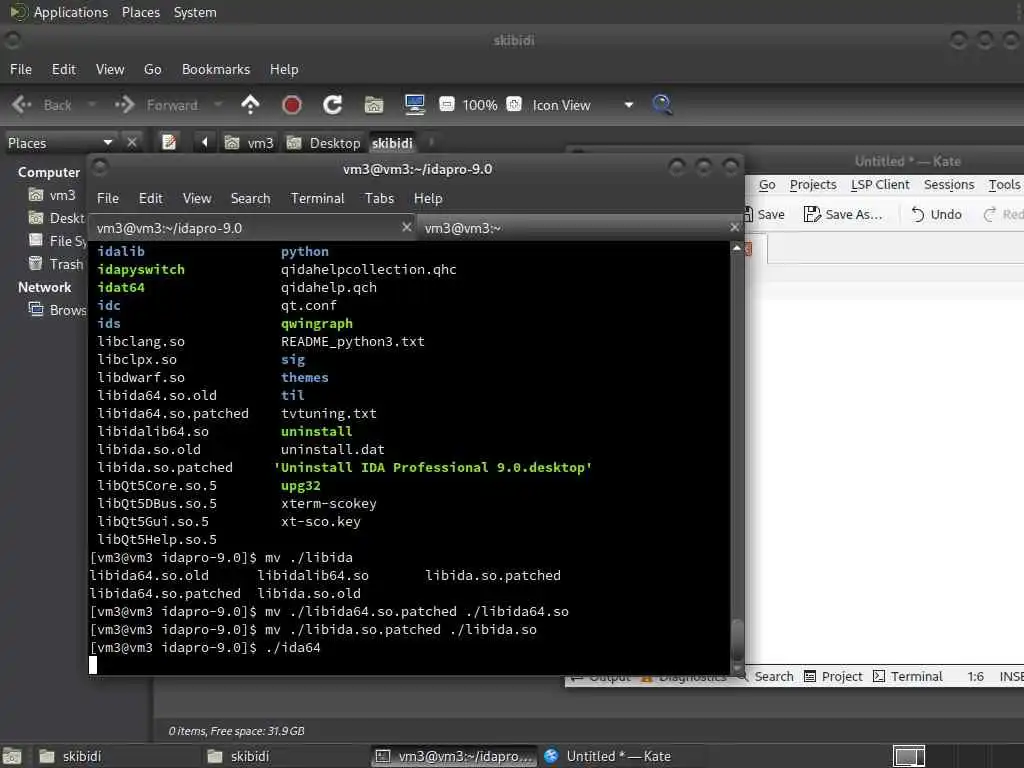Select the skibidi path button
Screen dimensions: 1024x768
point(392,142)
